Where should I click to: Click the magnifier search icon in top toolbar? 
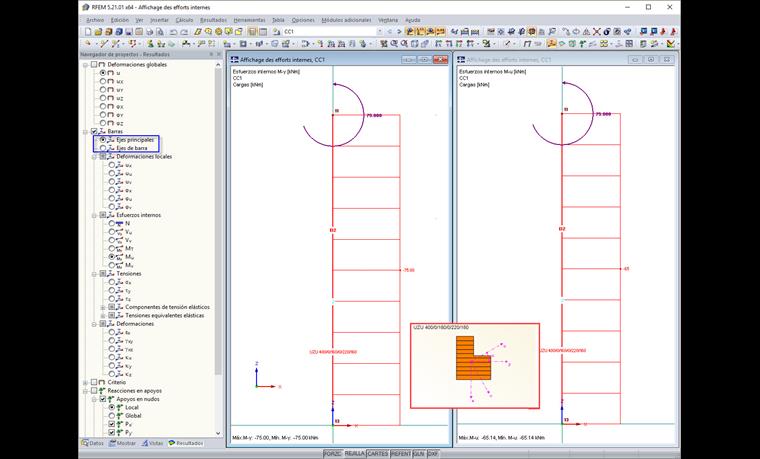551,32
